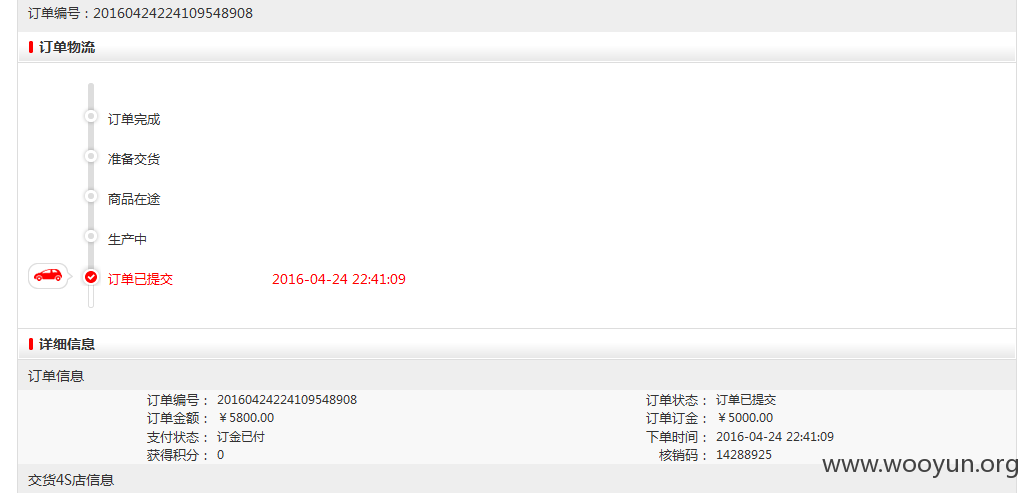Click the 商品在途 step label
This screenshot has width=1028, height=493.
134,199
